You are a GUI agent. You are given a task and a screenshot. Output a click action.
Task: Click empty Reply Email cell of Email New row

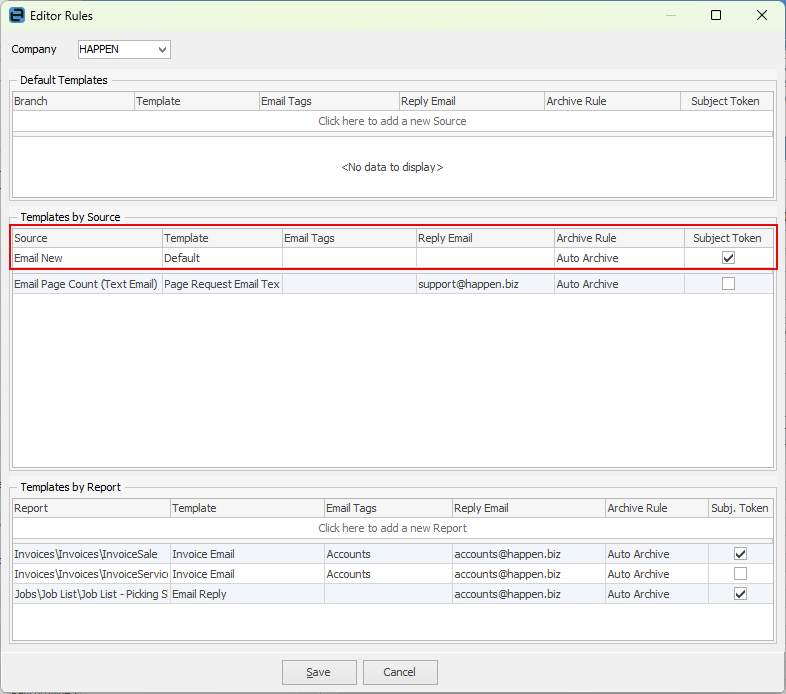[x=485, y=258]
